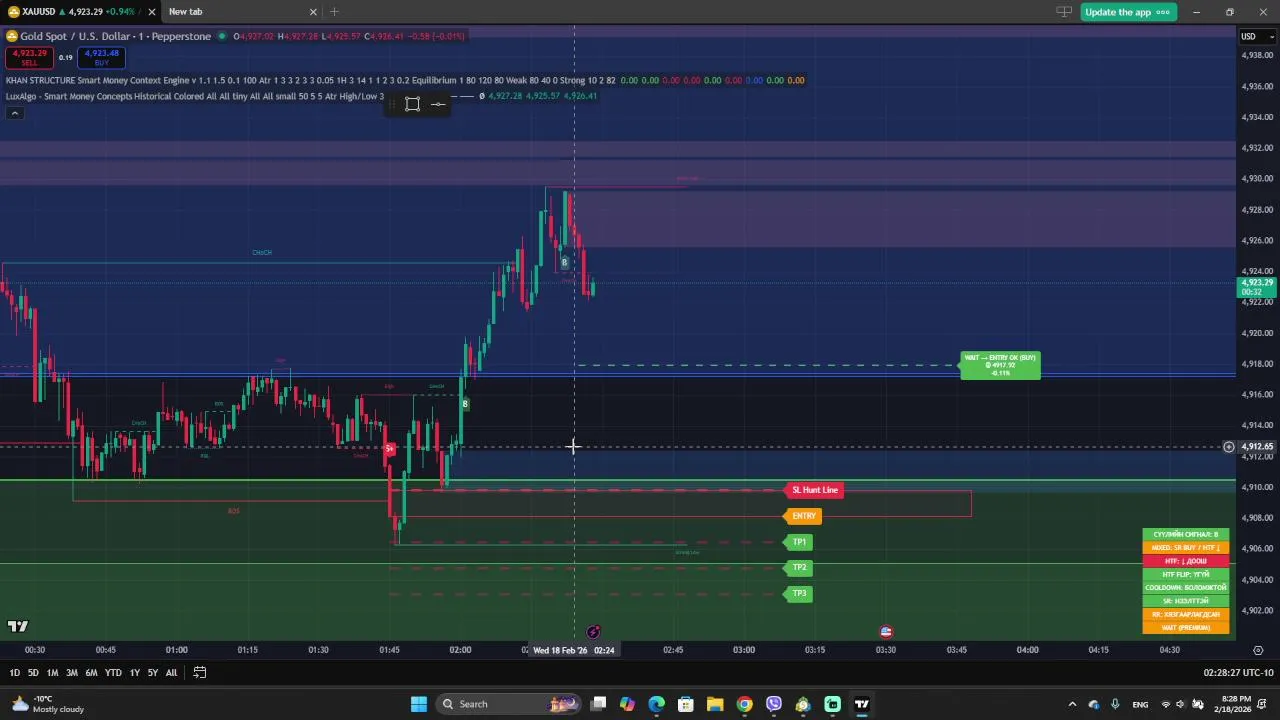
Task: Open the layout icon next to Update button
Action: pos(1064,12)
